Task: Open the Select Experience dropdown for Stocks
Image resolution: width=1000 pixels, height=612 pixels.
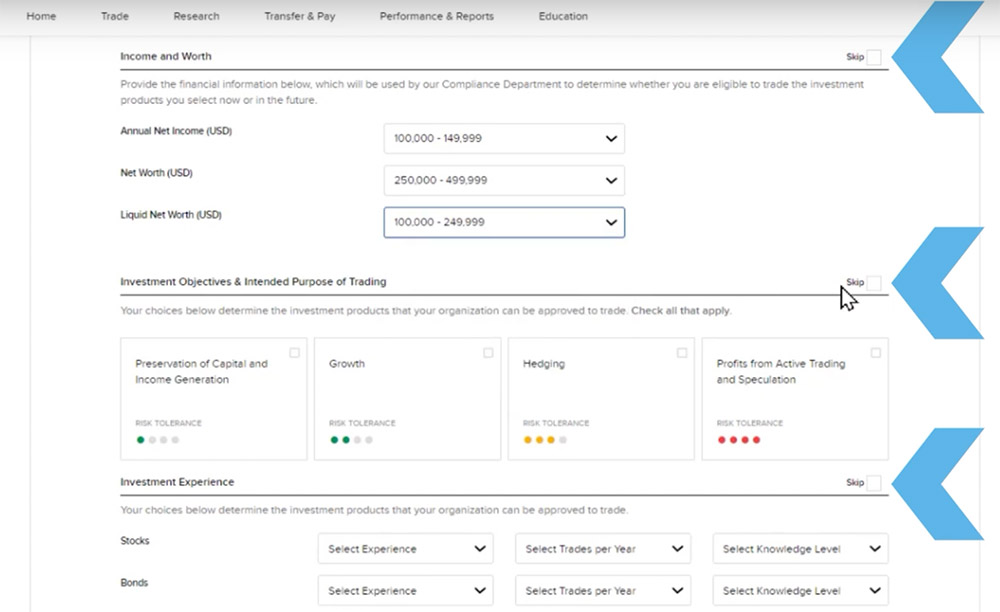Action: point(404,548)
